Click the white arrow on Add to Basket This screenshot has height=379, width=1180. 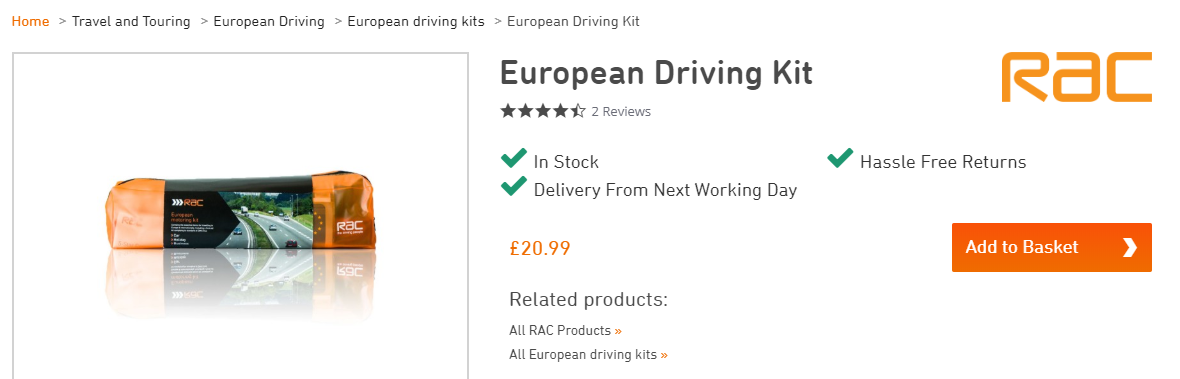[1130, 247]
